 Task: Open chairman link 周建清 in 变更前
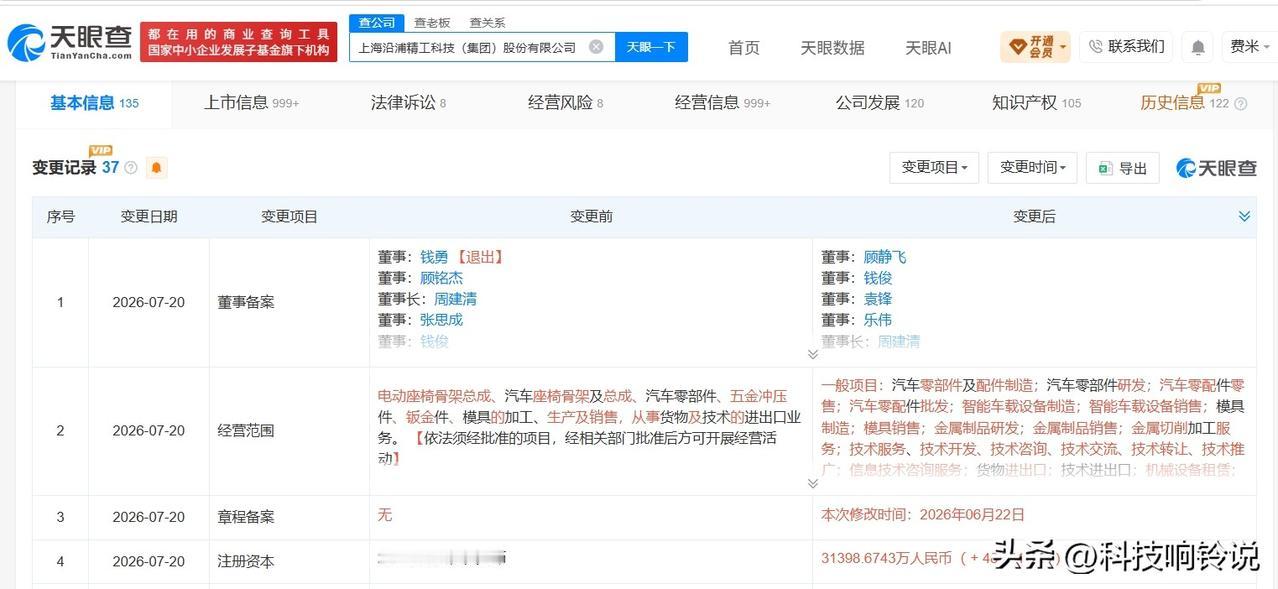coord(455,299)
